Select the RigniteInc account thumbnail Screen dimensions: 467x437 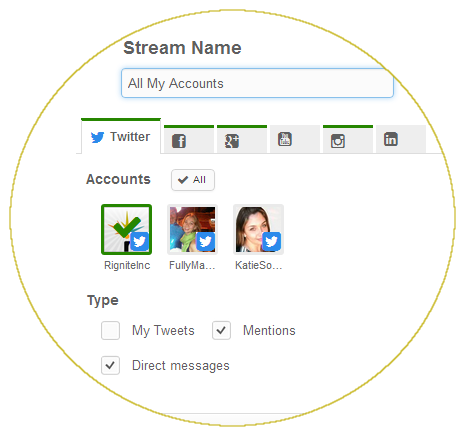point(126,229)
